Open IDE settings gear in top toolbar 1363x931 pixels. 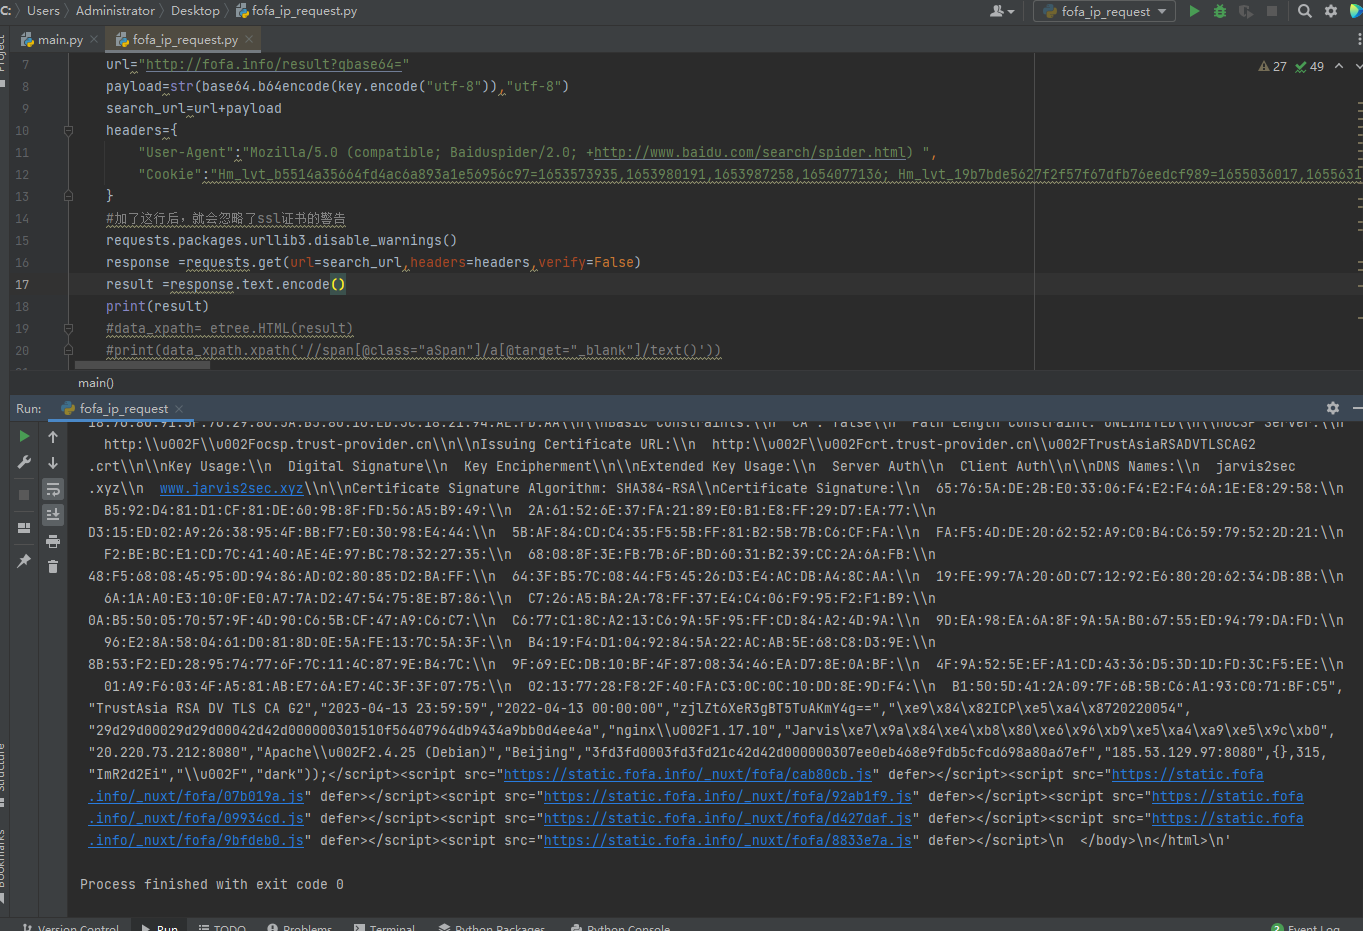[1331, 11]
